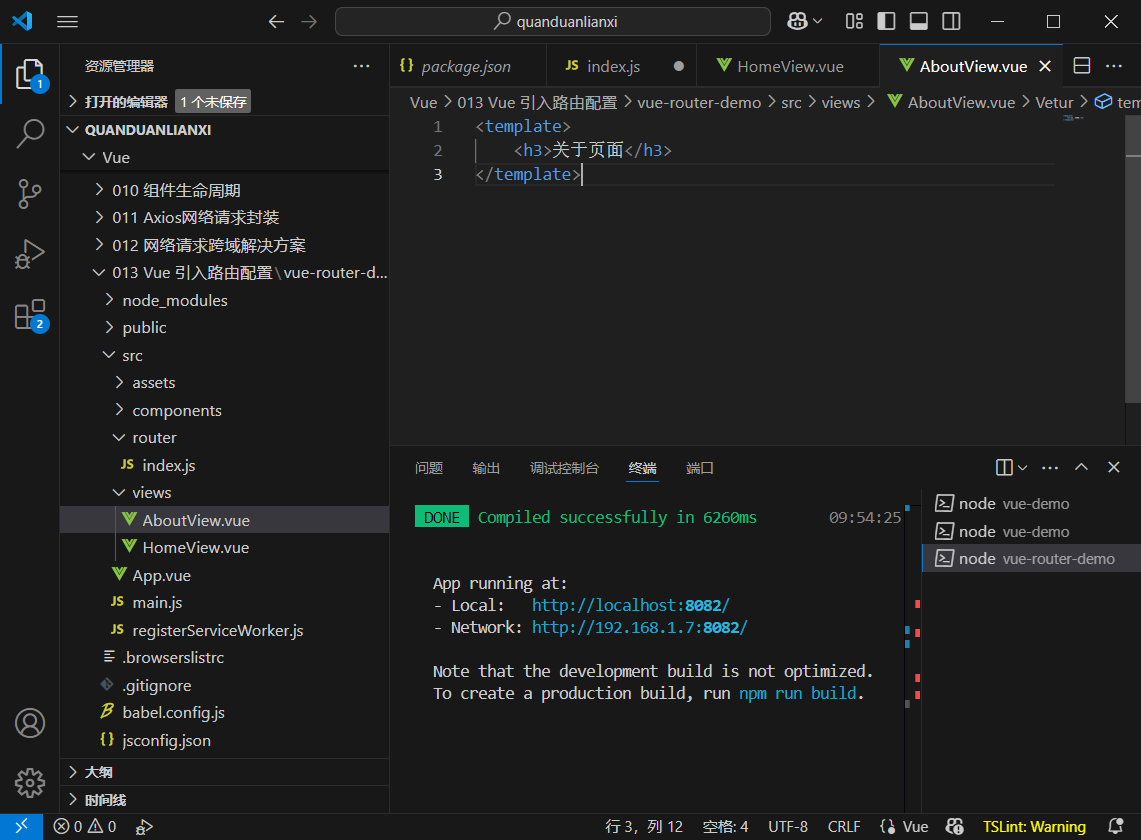The height and width of the screenshot is (840, 1141).
Task: Open Copilot chat icon in title bar
Action: (x=797, y=21)
